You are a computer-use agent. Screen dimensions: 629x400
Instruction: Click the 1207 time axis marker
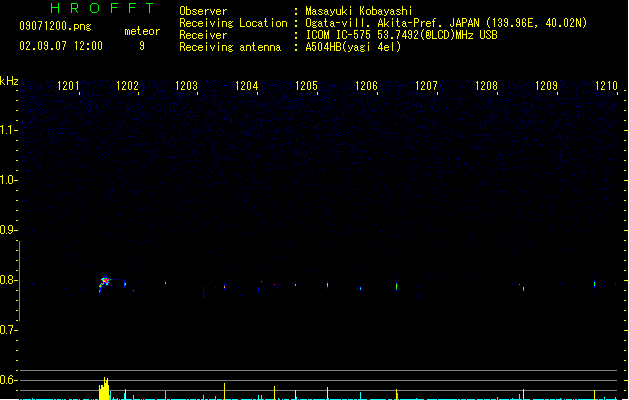click(426, 85)
